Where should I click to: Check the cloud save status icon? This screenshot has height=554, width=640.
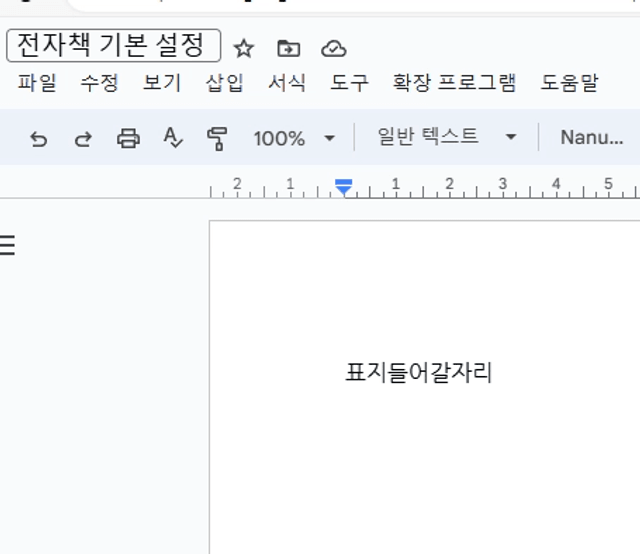tap(334, 49)
